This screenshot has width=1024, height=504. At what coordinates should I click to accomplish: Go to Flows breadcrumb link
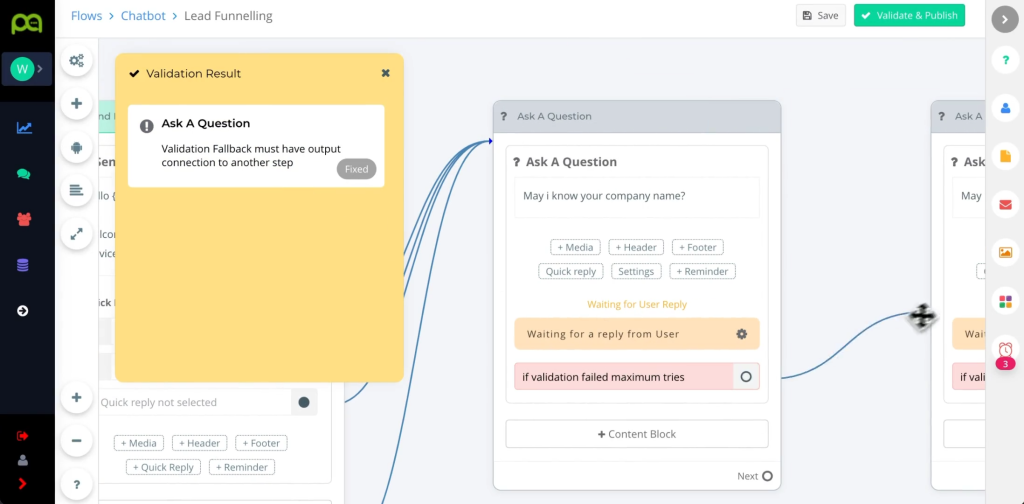(x=87, y=16)
